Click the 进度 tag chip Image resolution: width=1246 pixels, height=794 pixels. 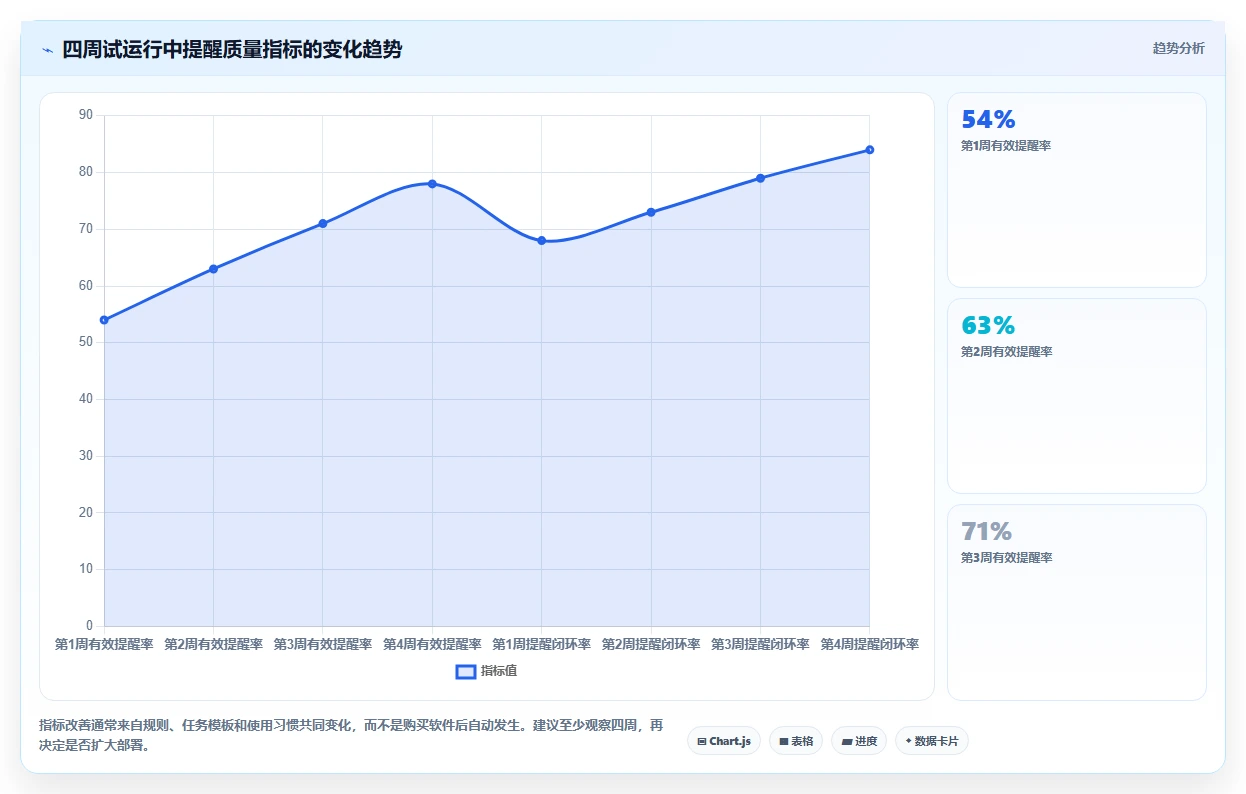coord(859,741)
